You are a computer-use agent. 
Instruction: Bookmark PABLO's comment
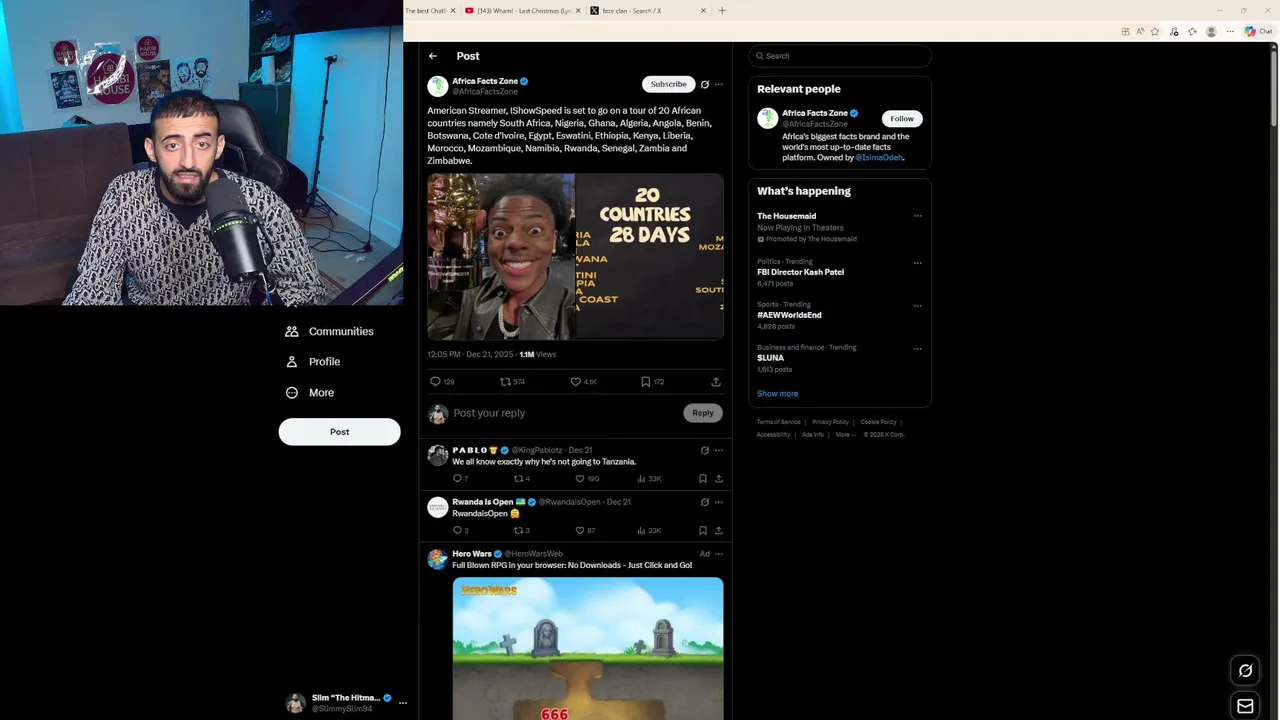(x=703, y=479)
